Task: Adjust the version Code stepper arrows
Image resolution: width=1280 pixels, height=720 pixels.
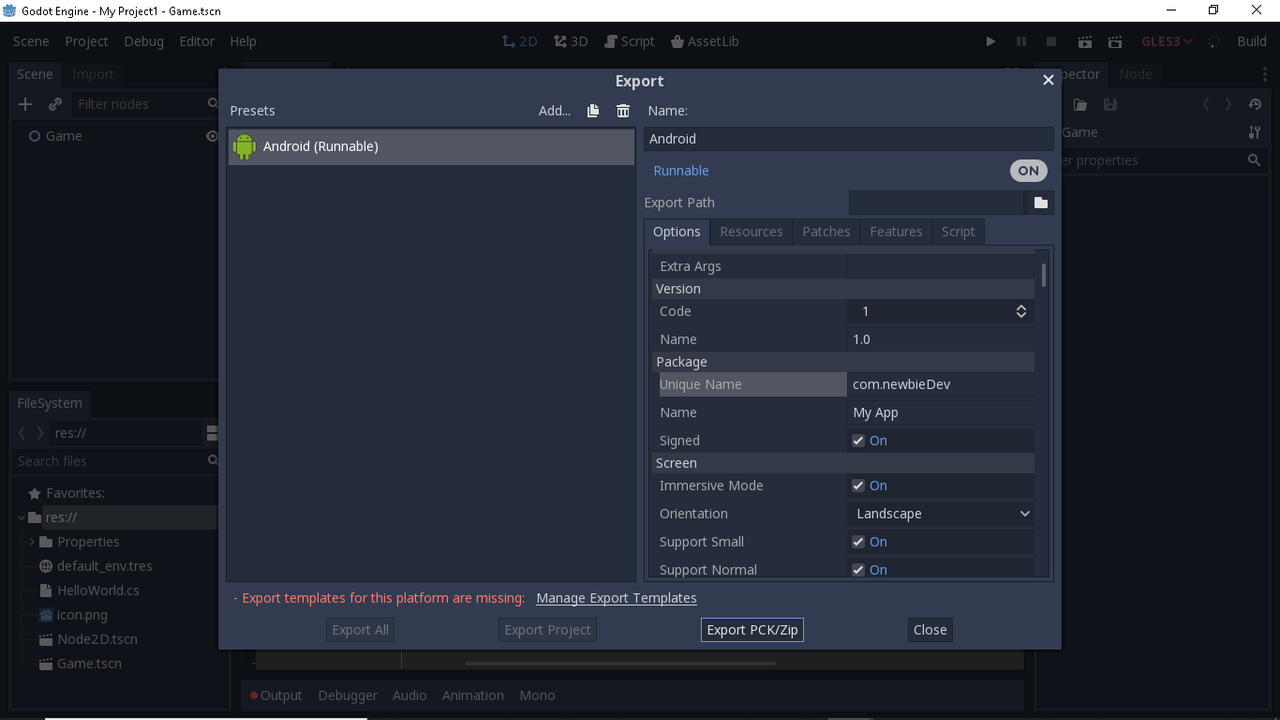Action: tap(1021, 311)
